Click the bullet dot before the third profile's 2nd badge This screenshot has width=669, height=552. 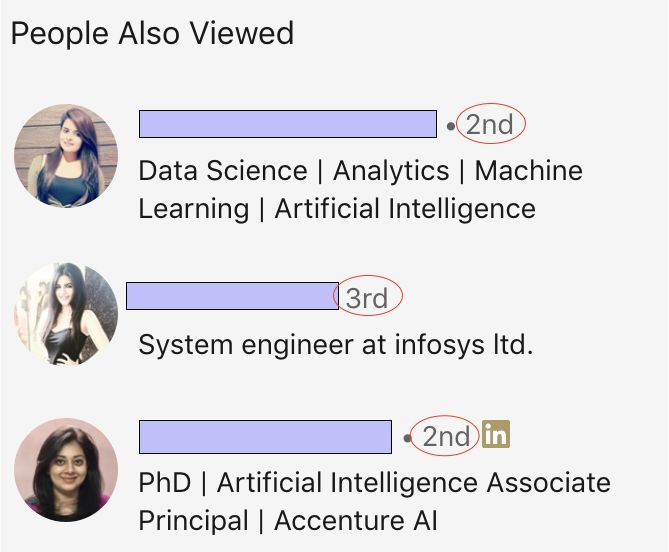pos(407,438)
